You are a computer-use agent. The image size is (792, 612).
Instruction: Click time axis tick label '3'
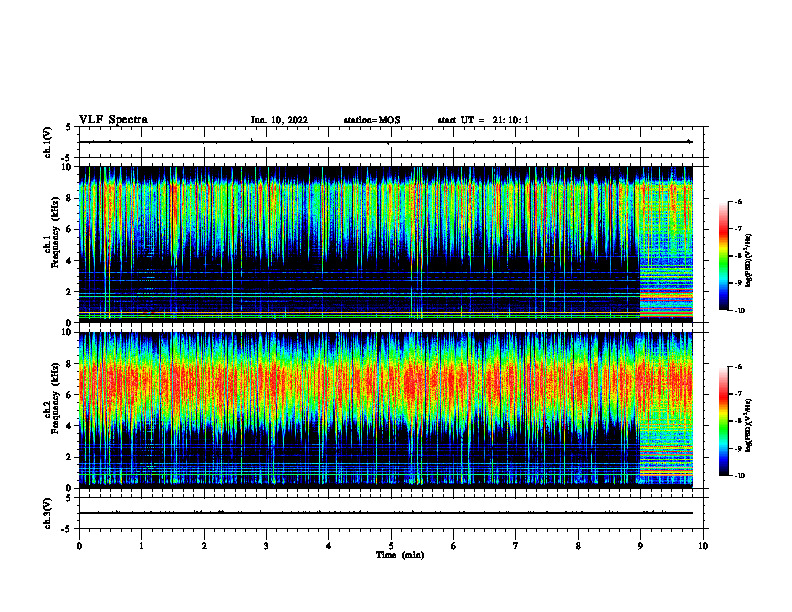pos(266,546)
